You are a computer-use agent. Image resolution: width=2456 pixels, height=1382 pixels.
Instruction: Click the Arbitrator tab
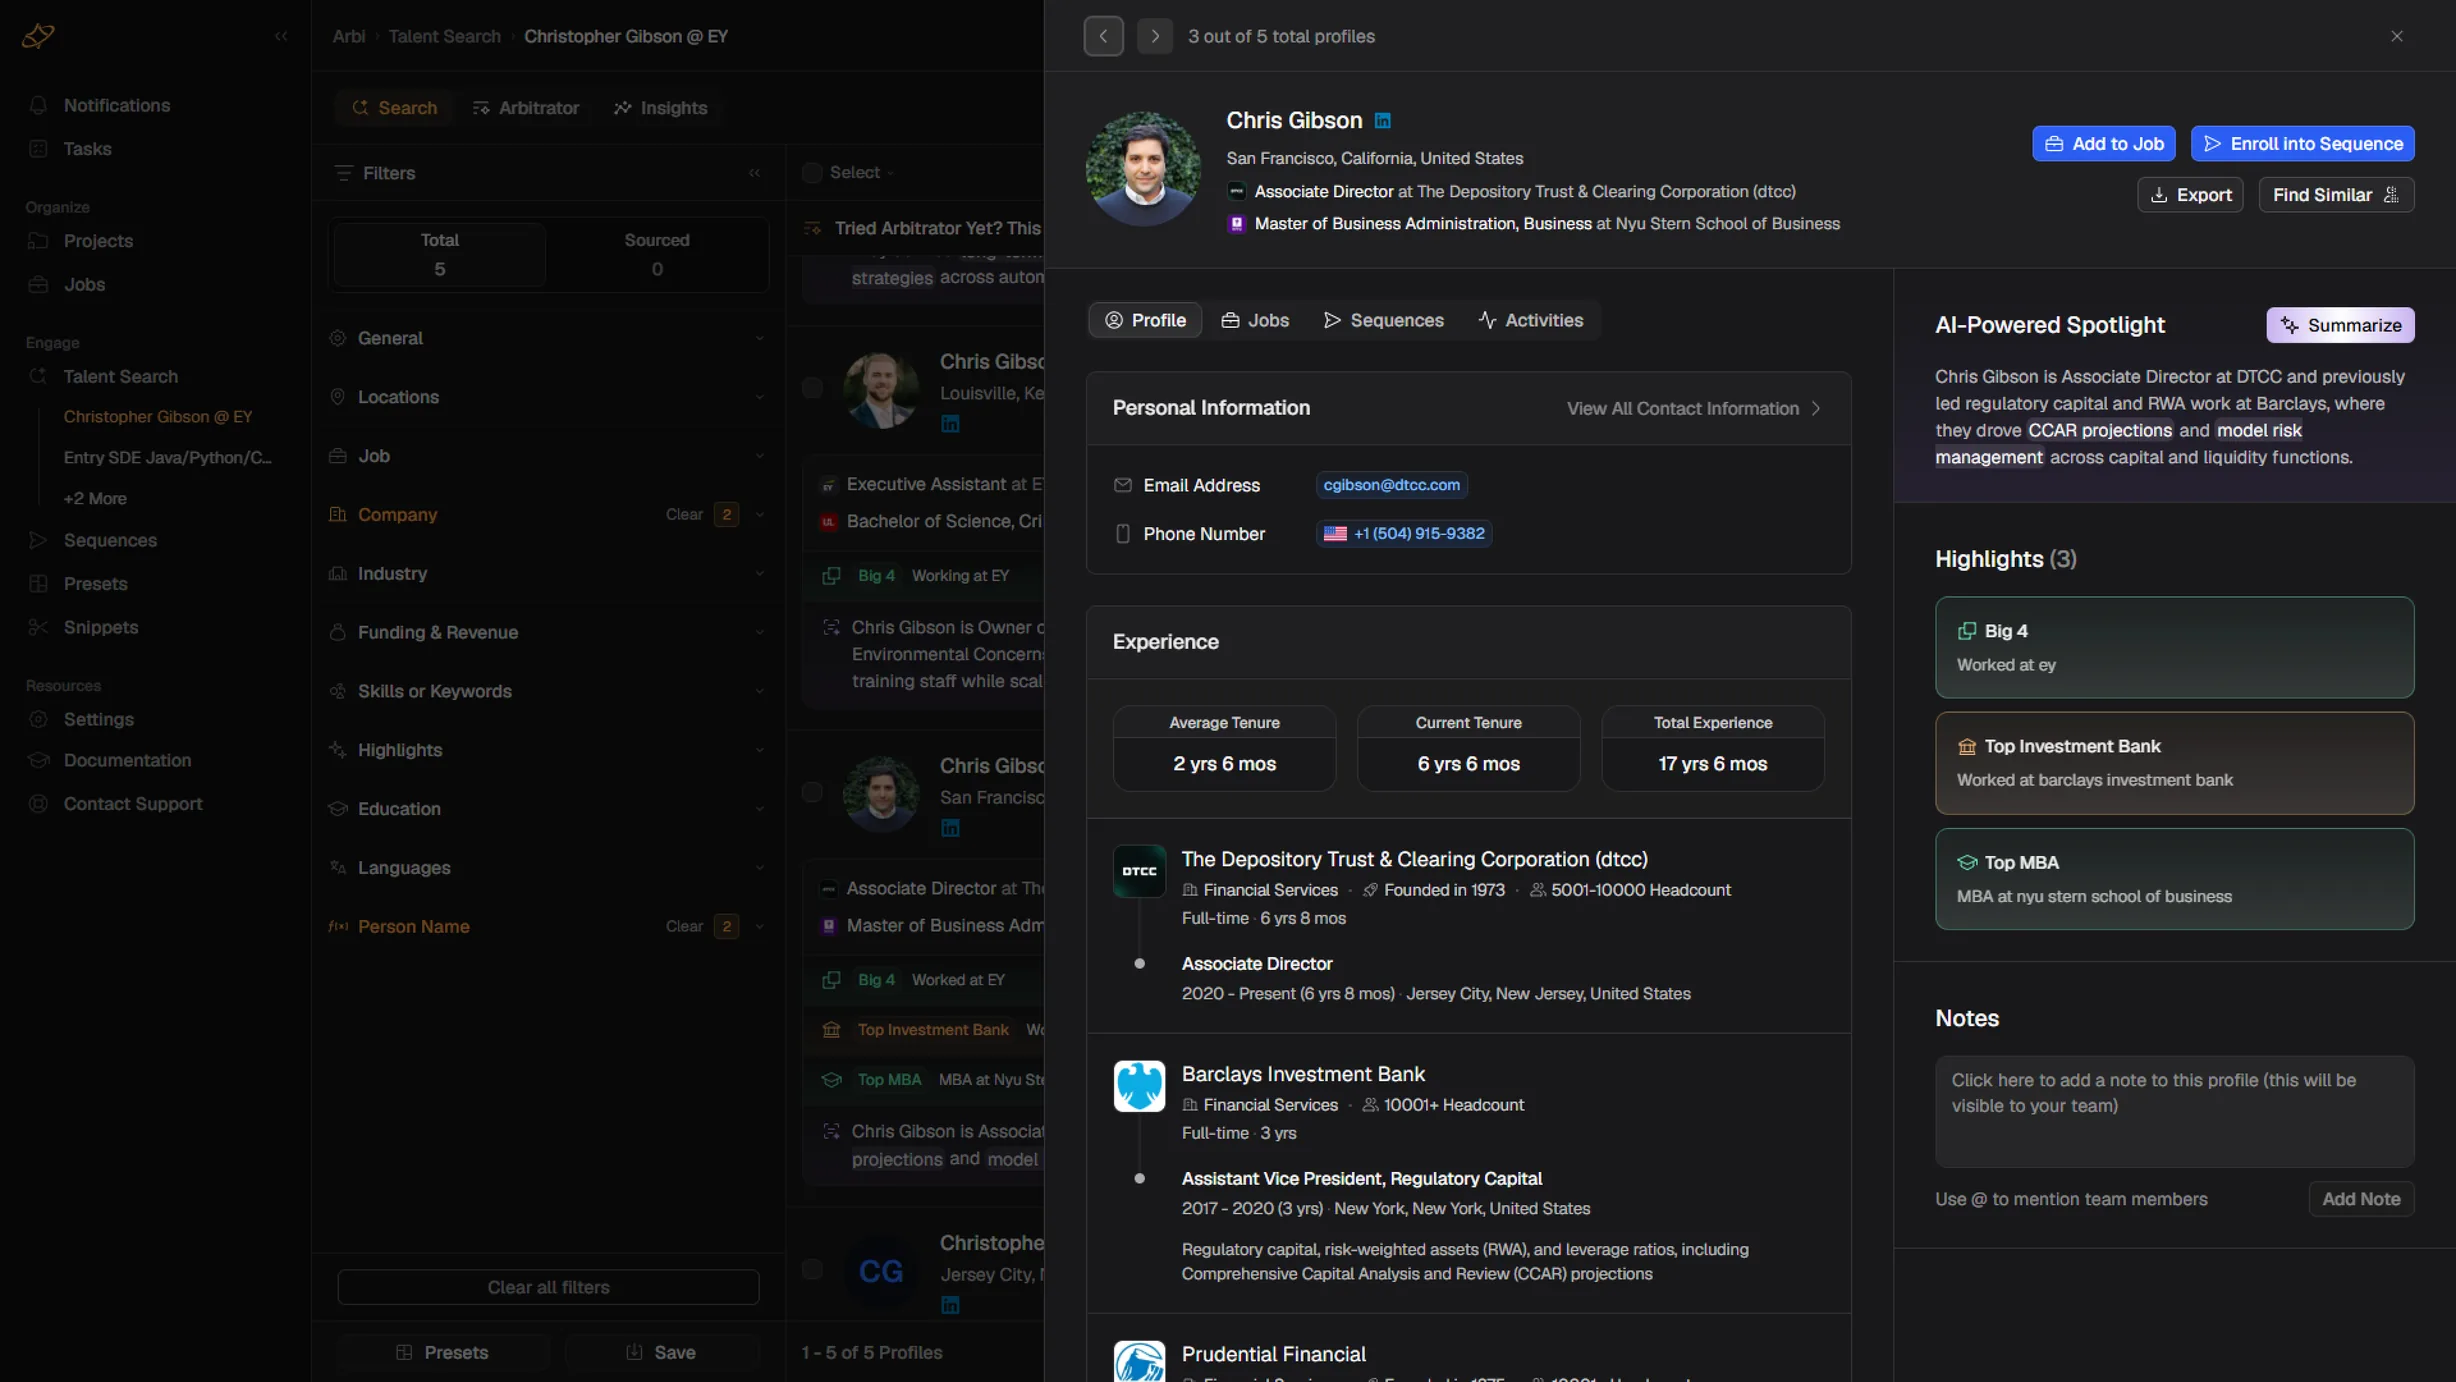tap(525, 108)
